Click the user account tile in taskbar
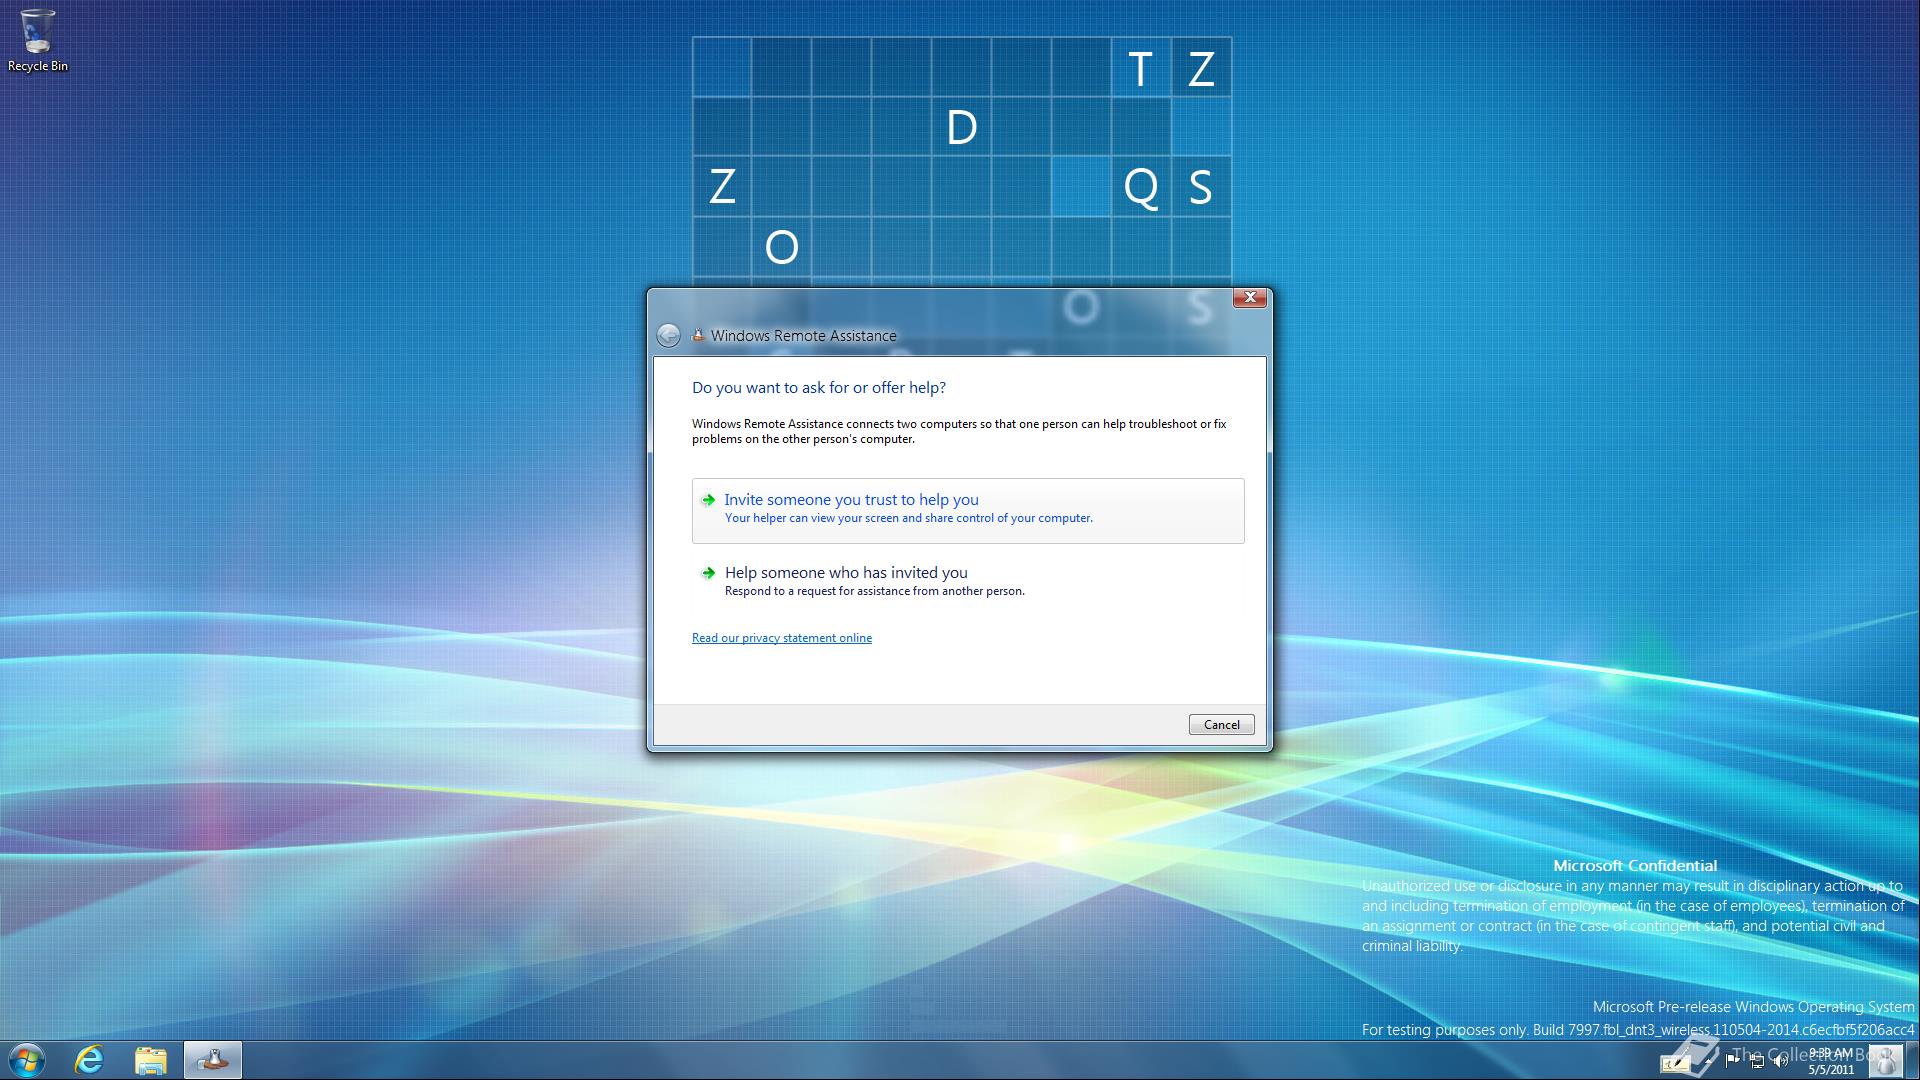Screen dimensions: 1920x1080 (x=1886, y=1061)
